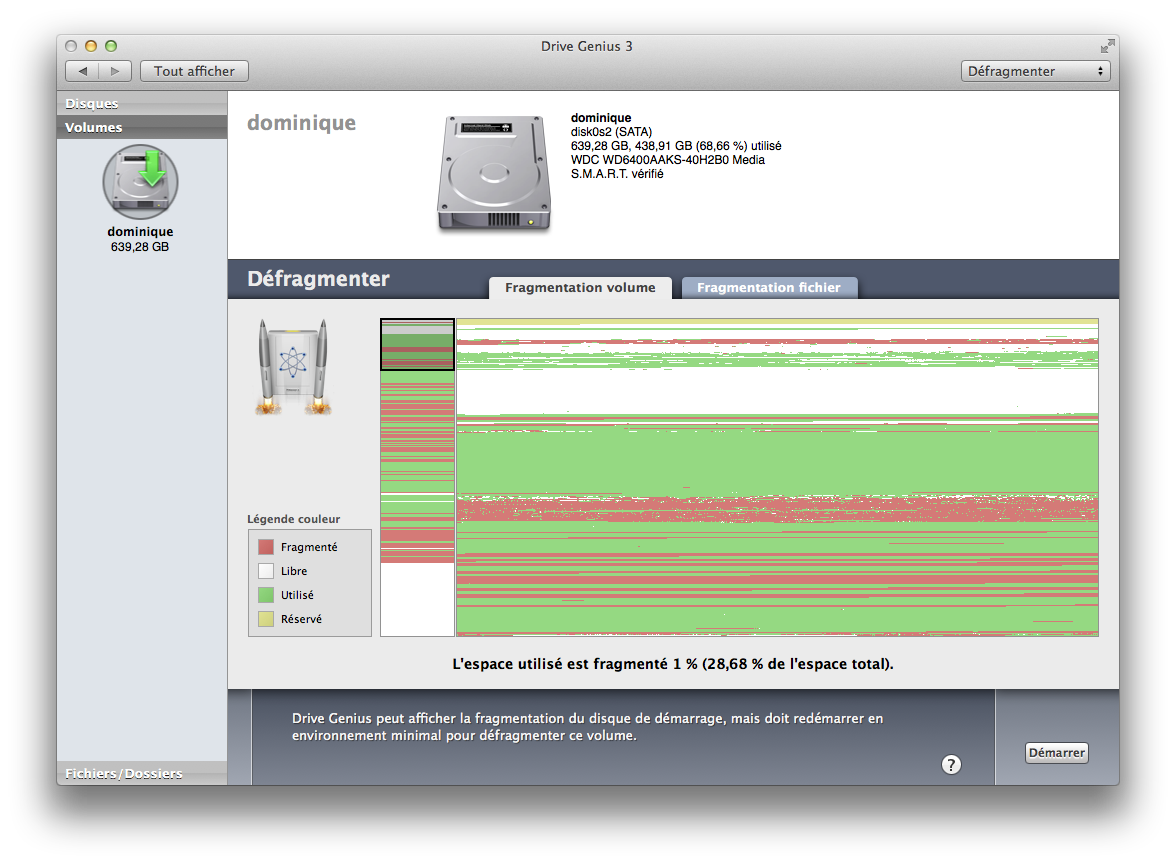Click the volume overview fragmentation strip

pyautogui.click(x=417, y=477)
